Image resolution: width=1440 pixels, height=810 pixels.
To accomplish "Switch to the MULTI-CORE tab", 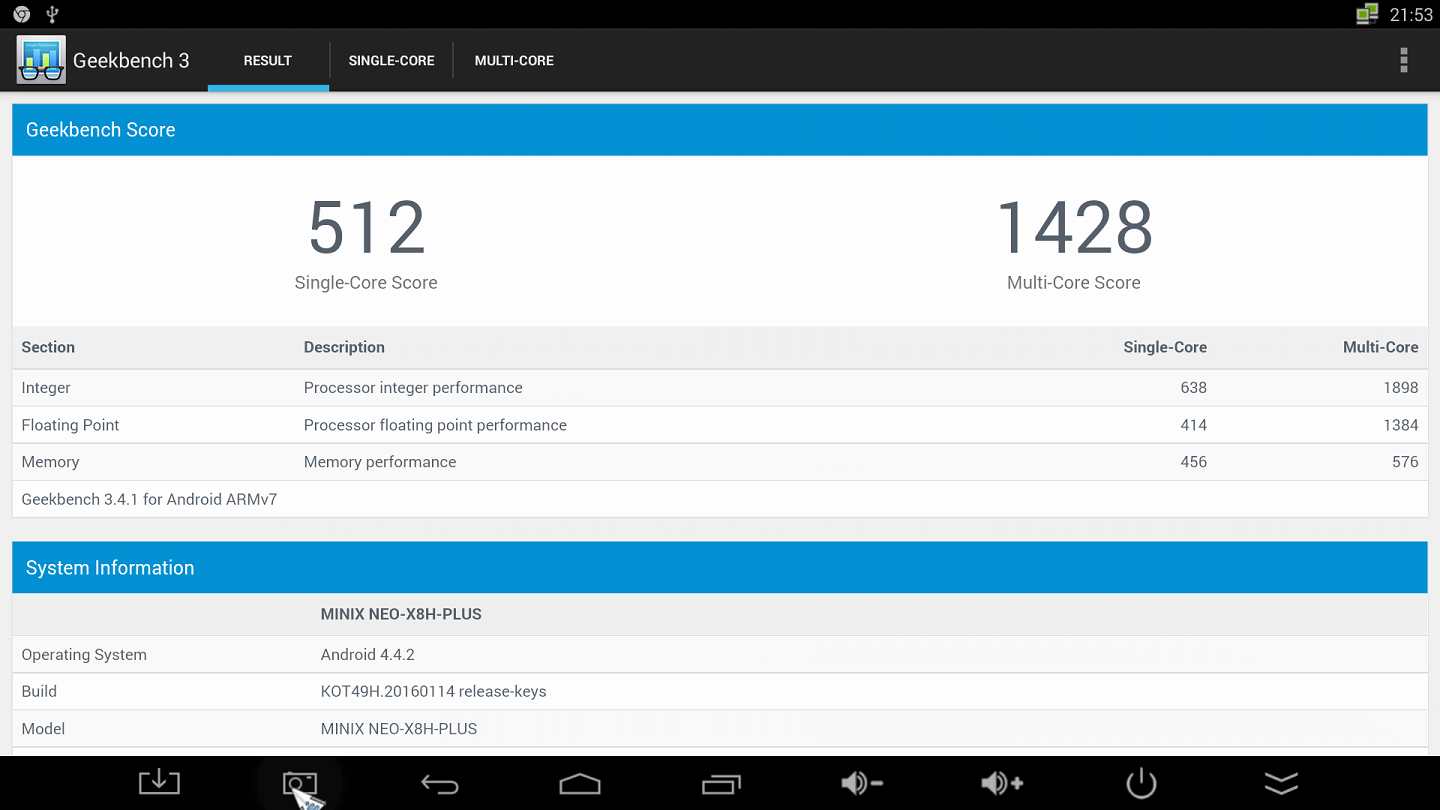I will click(x=514, y=60).
